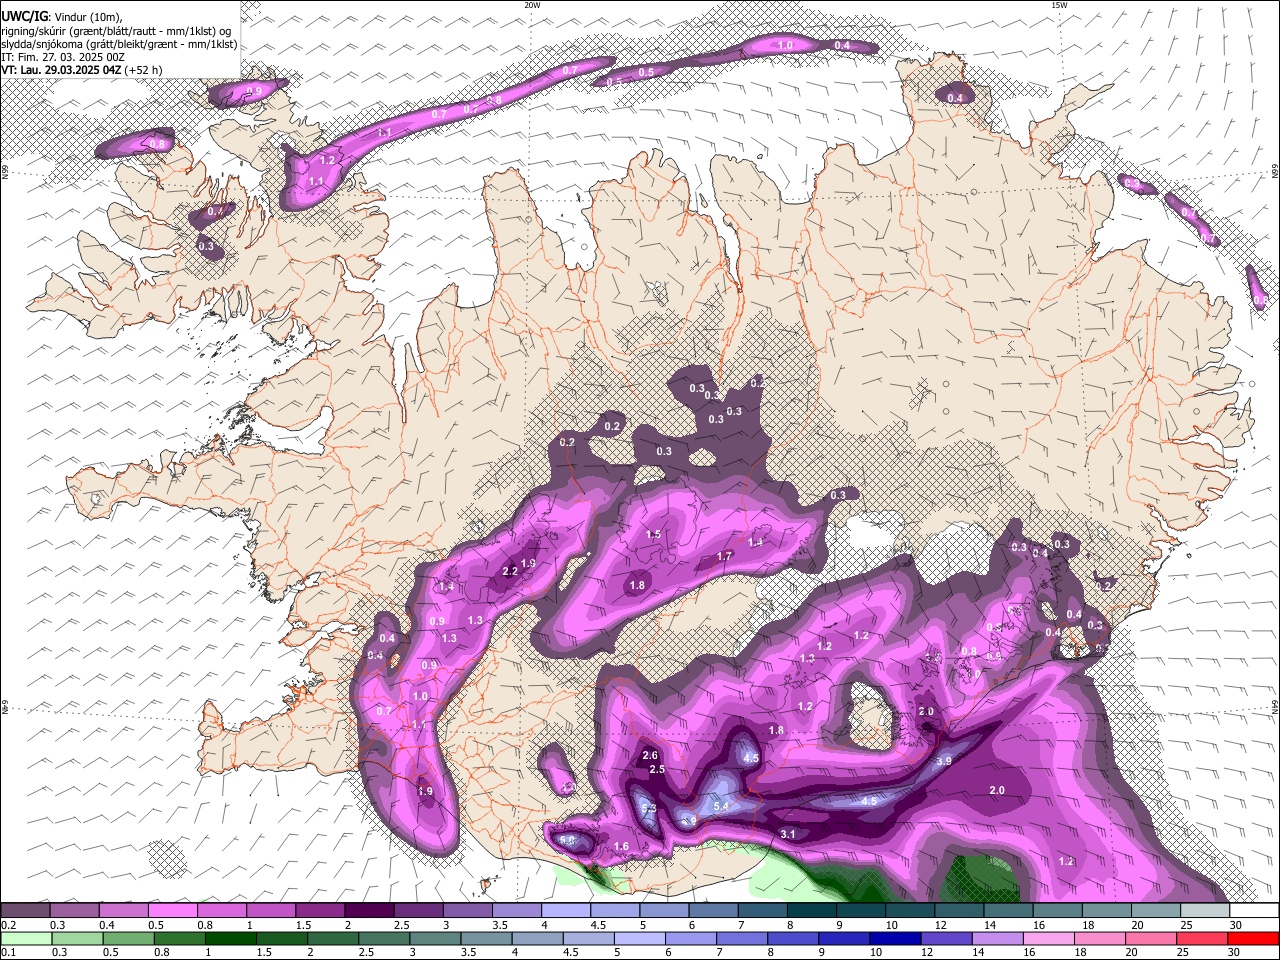The width and height of the screenshot is (1280, 960).
Task: Click the 3.1 precipitation value on the map
Action: coord(787,834)
